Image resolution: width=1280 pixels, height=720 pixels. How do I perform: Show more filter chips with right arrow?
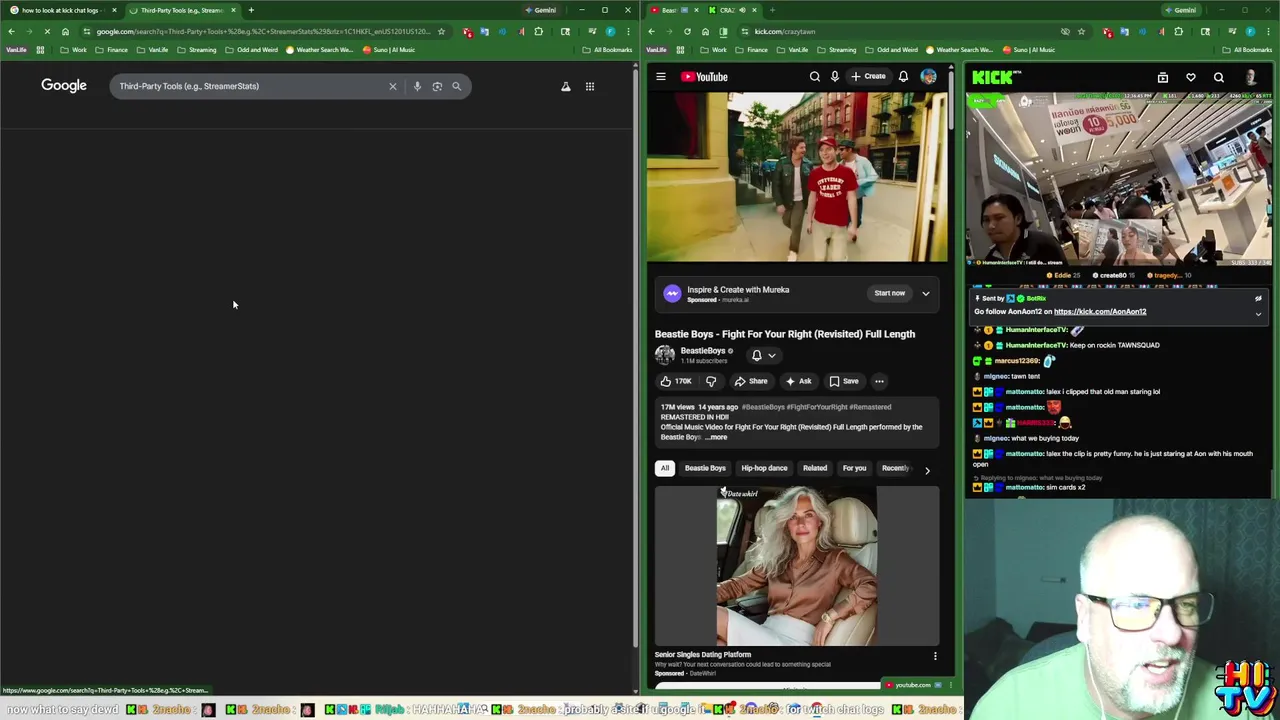[927, 469]
